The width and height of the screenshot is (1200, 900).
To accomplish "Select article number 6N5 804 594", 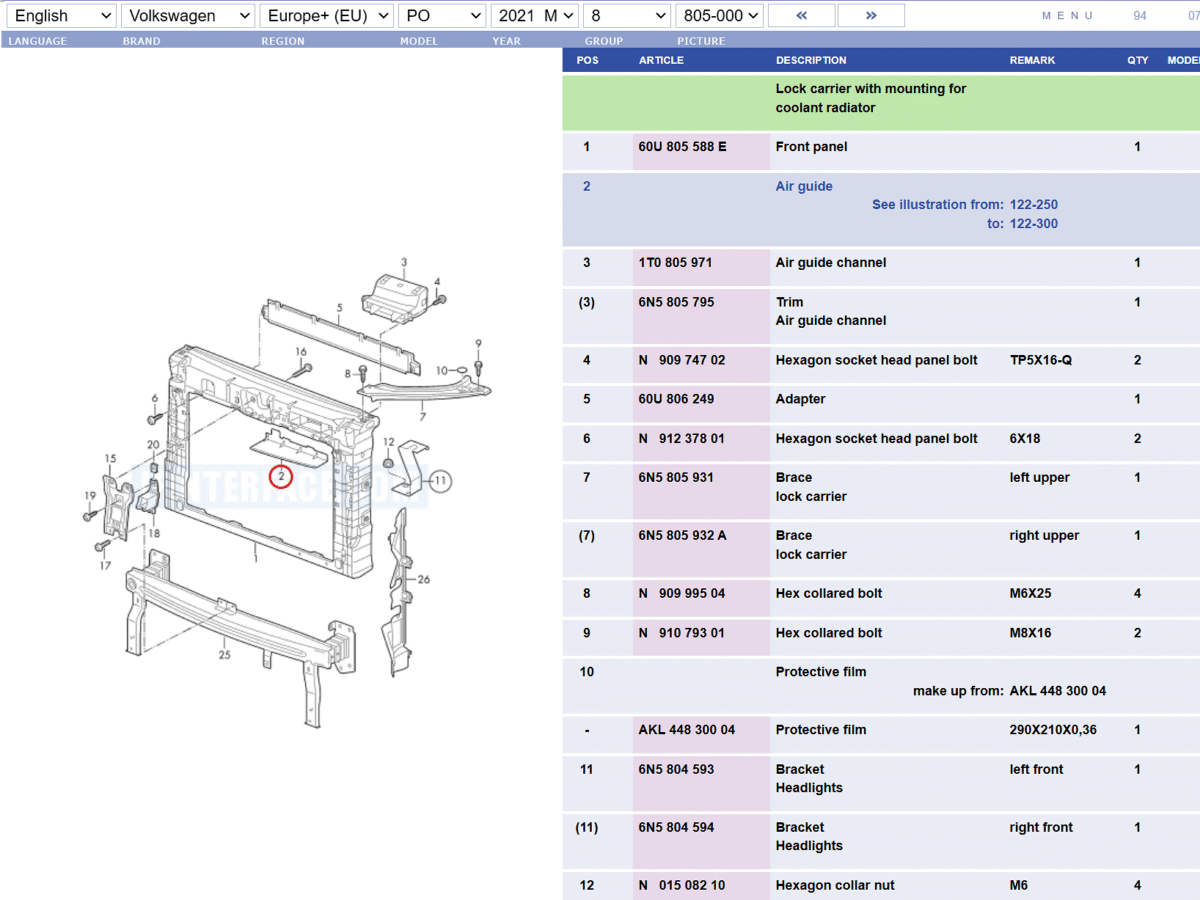I will [x=676, y=827].
